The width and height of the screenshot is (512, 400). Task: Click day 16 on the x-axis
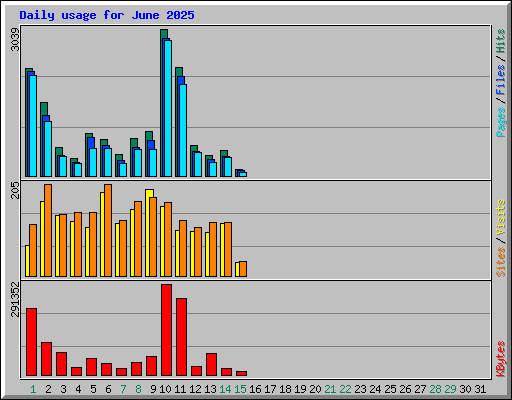255,389
